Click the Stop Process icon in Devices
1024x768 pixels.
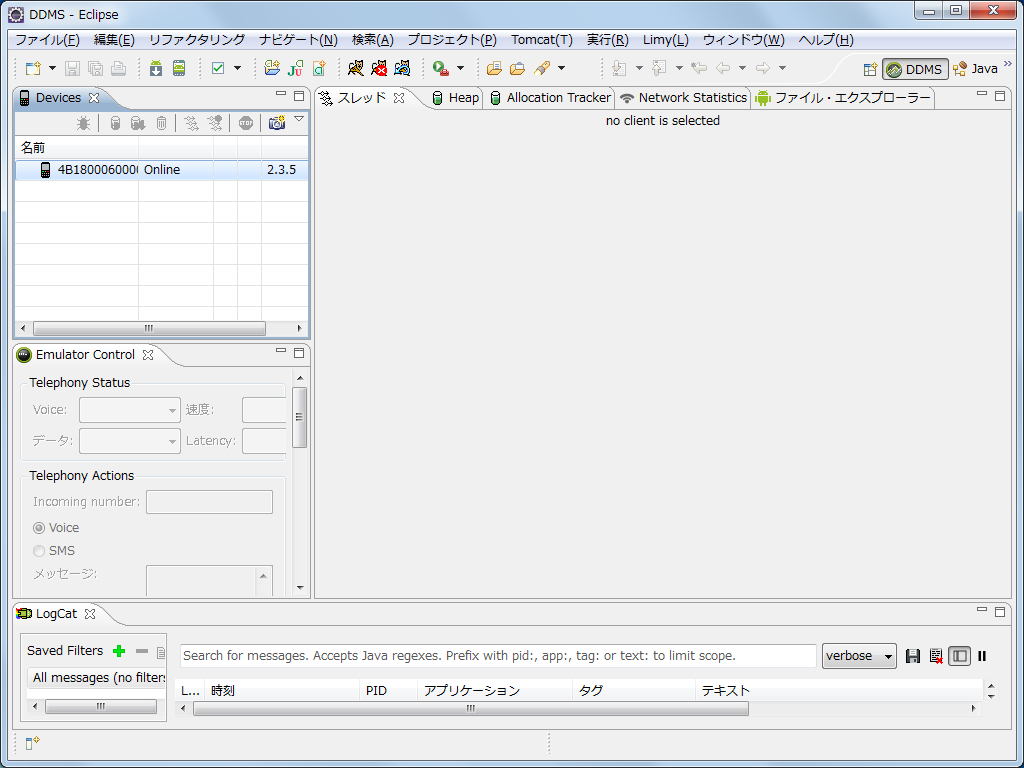tap(246, 123)
